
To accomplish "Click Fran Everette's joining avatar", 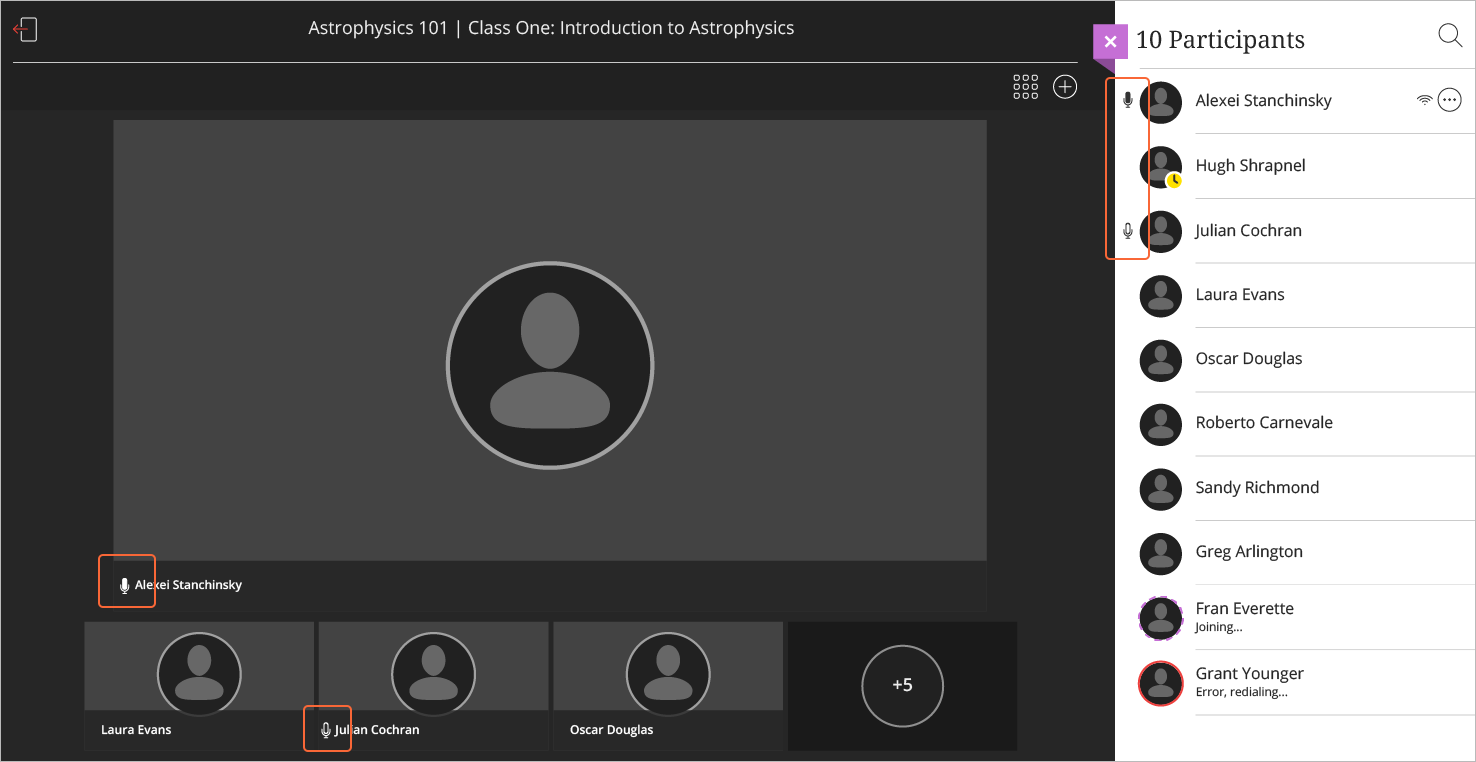I will click(1160, 618).
